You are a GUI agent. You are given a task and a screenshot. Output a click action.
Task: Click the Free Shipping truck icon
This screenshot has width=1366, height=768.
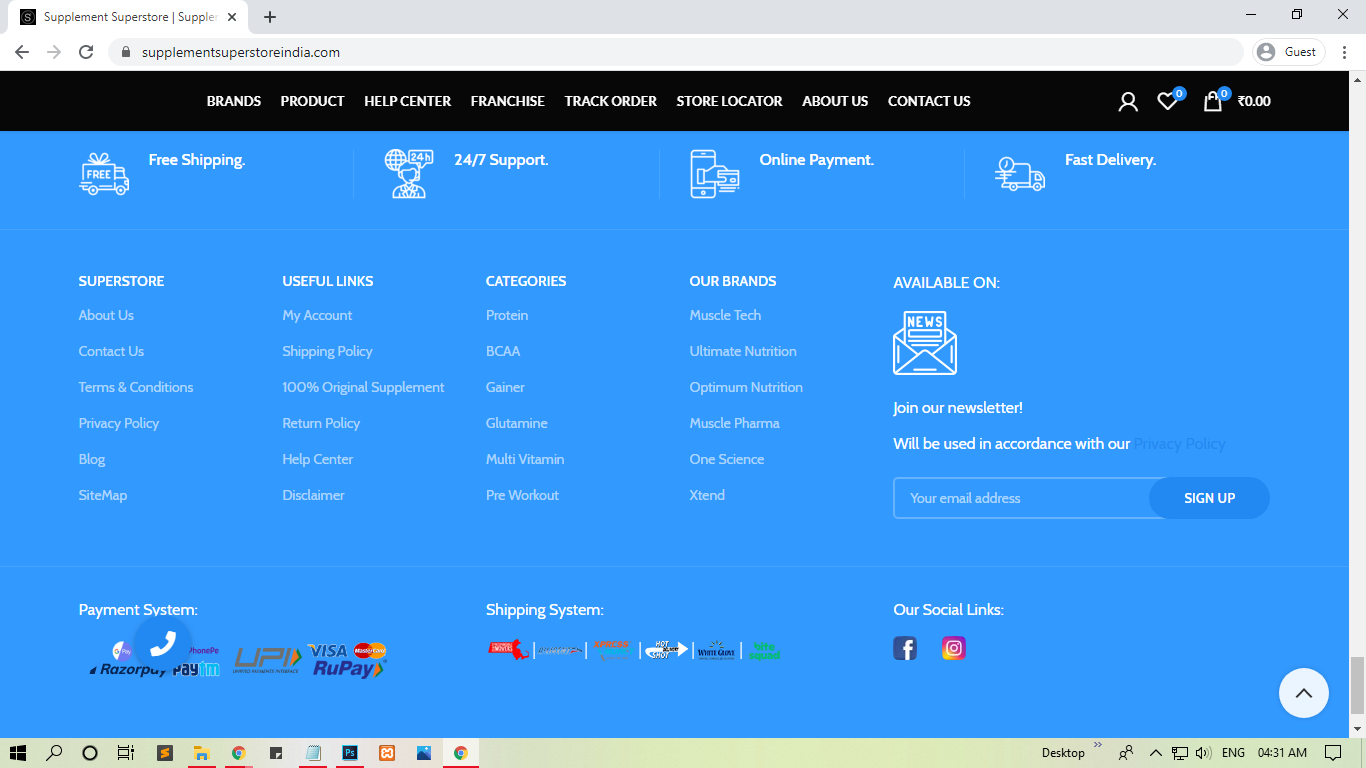pyautogui.click(x=104, y=174)
